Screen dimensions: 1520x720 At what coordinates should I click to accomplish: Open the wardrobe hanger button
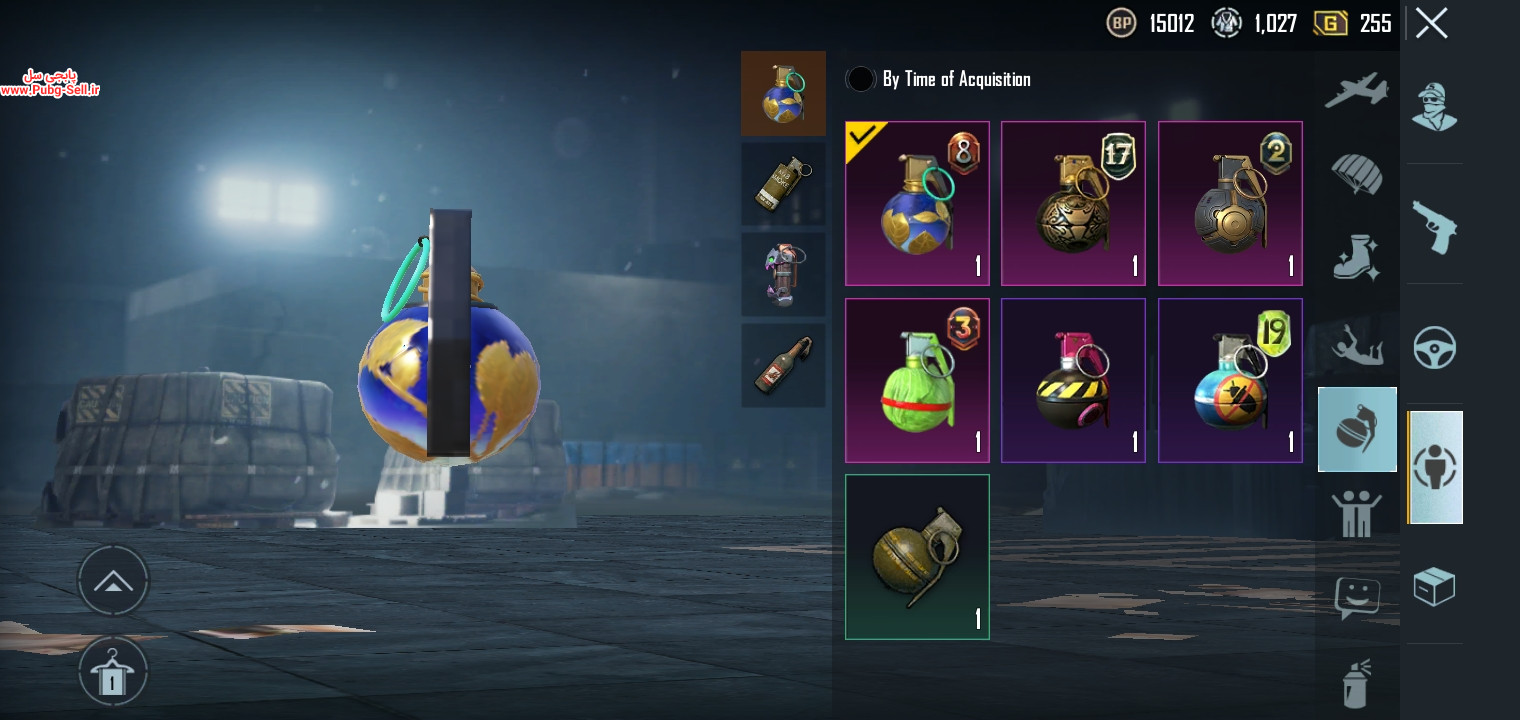(113, 672)
